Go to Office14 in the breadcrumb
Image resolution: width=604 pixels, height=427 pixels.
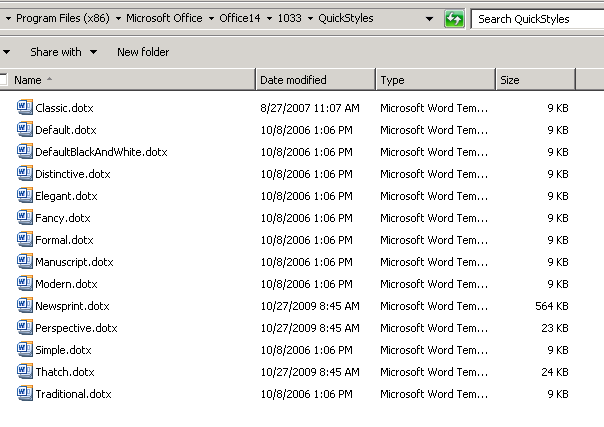point(240,18)
